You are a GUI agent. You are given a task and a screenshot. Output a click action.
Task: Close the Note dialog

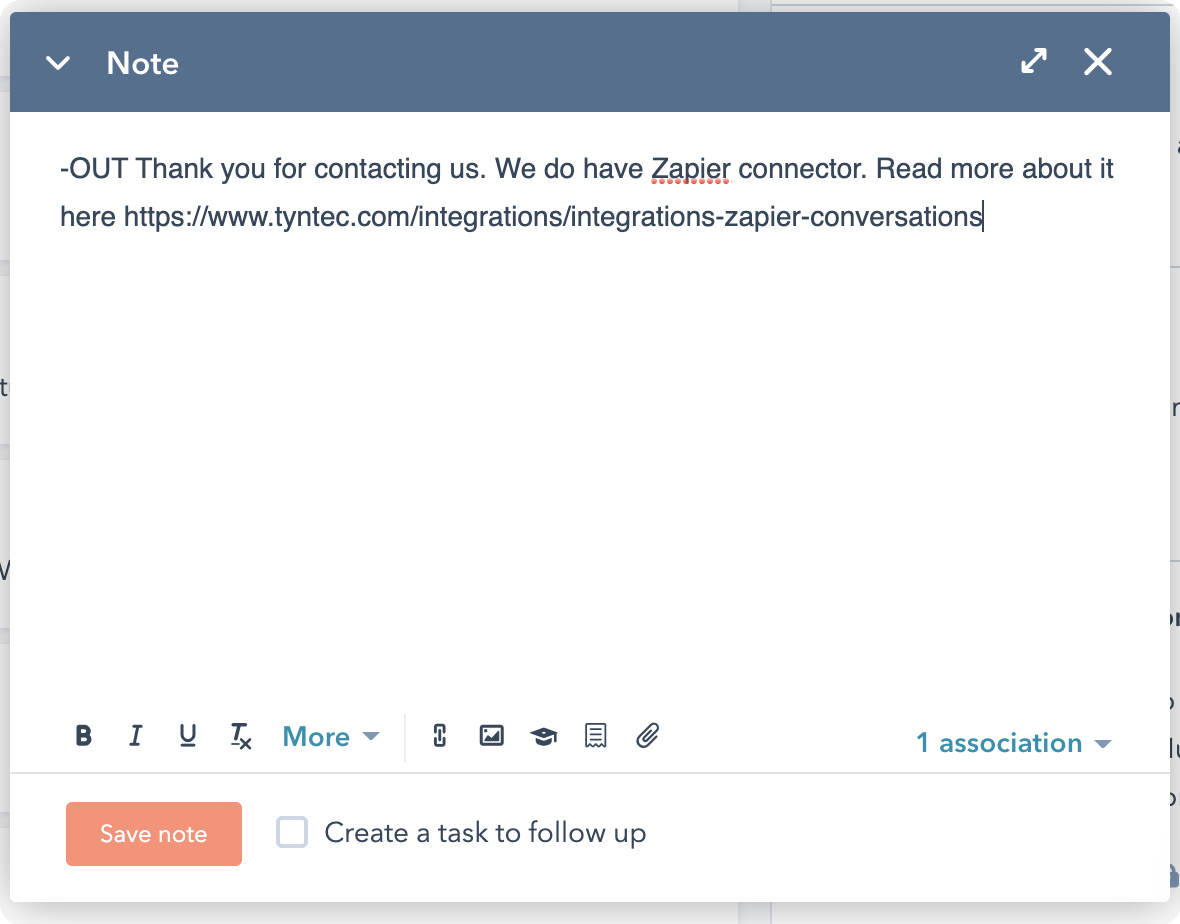(1098, 62)
